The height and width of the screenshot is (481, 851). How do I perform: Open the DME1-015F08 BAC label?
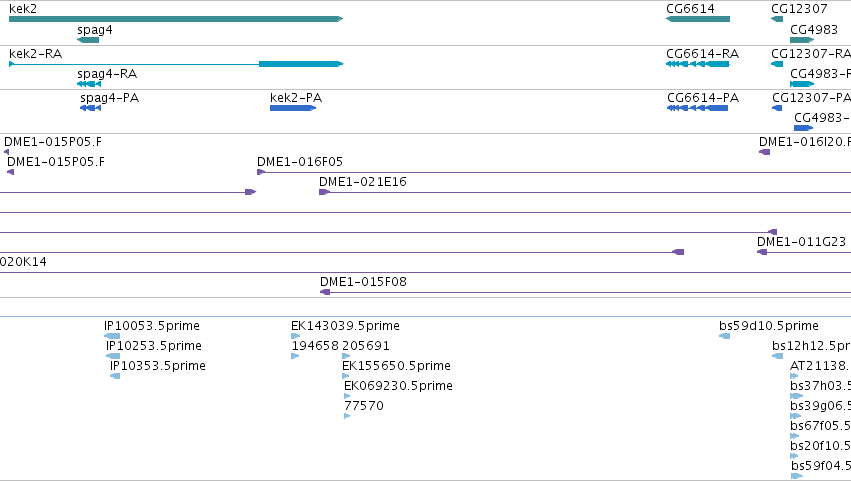pyautogui.click(x=363, y=282)
